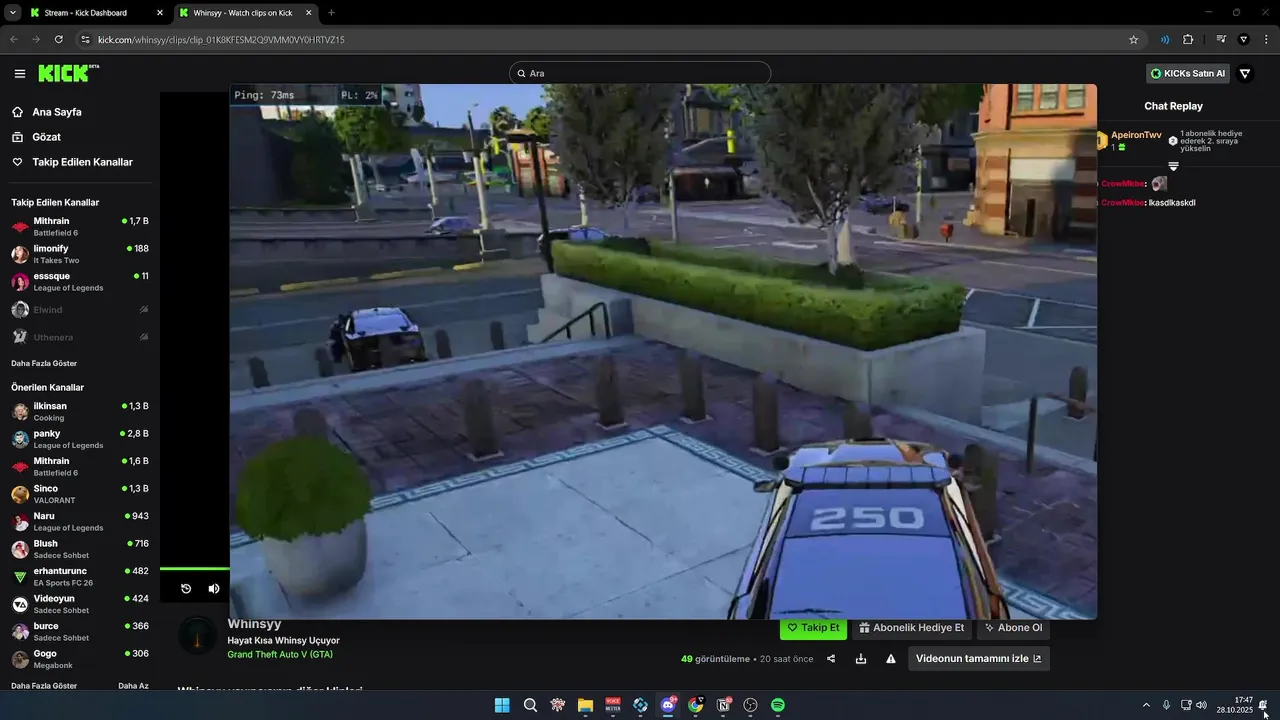Bookmark this page with star icon
Screen dimensions: 1280x720
(x=1133, y=39)
